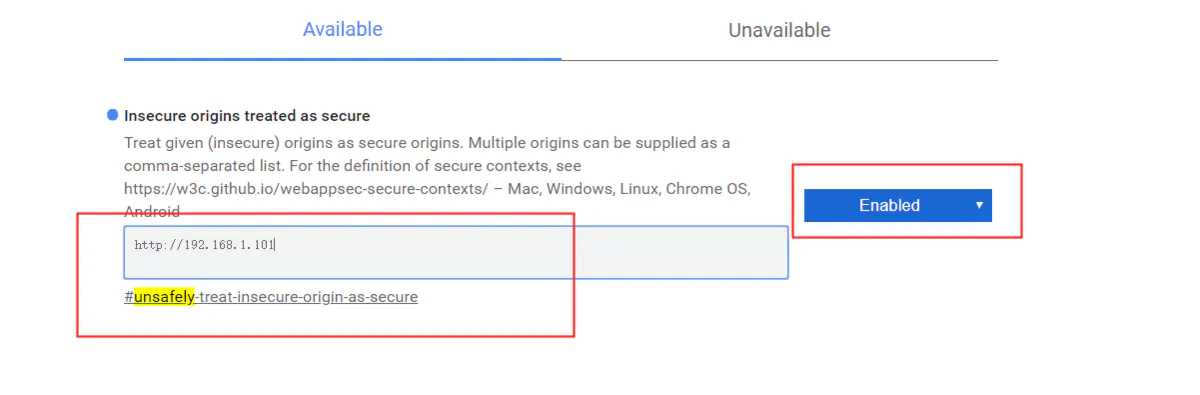Click the blue modified-flag dot indicator
1200x395 pixels.
coord(113,115)
